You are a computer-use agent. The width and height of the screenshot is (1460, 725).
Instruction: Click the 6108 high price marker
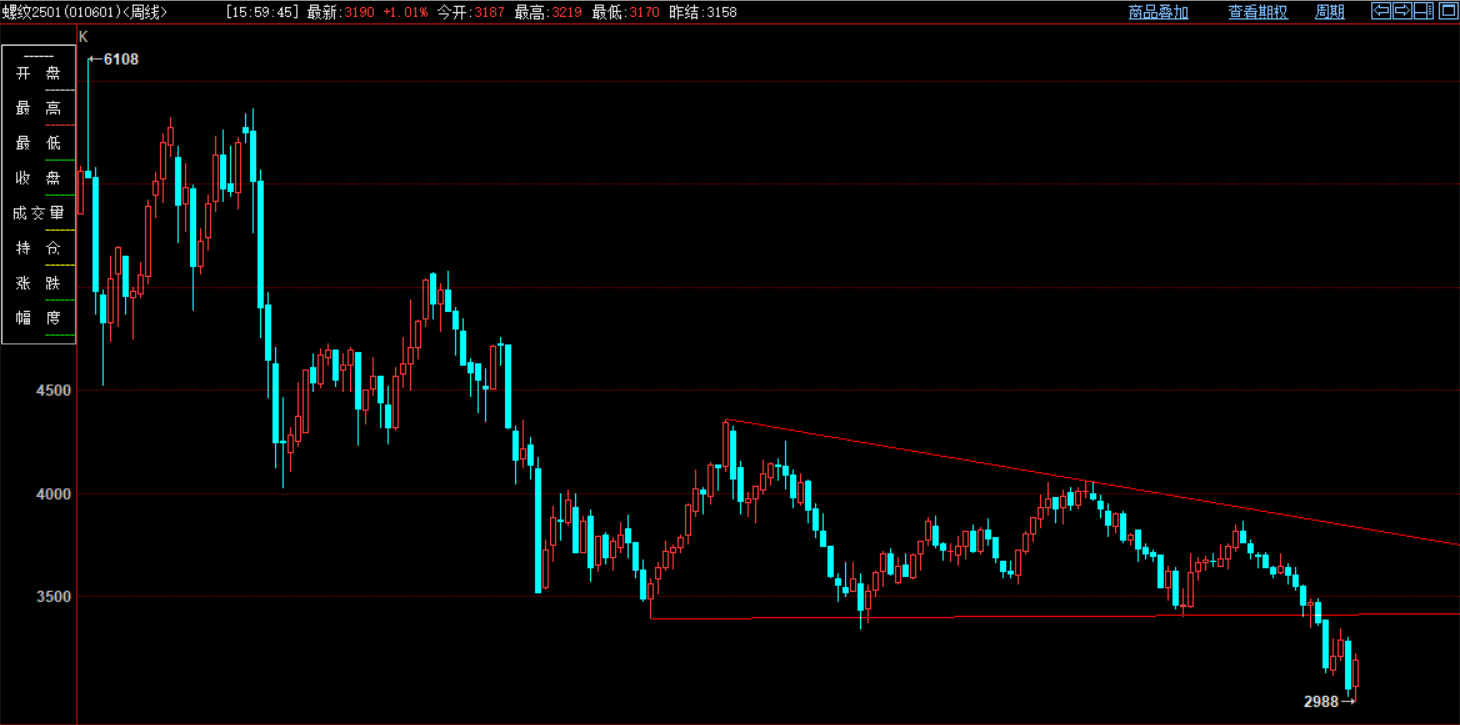coord(120,59)
